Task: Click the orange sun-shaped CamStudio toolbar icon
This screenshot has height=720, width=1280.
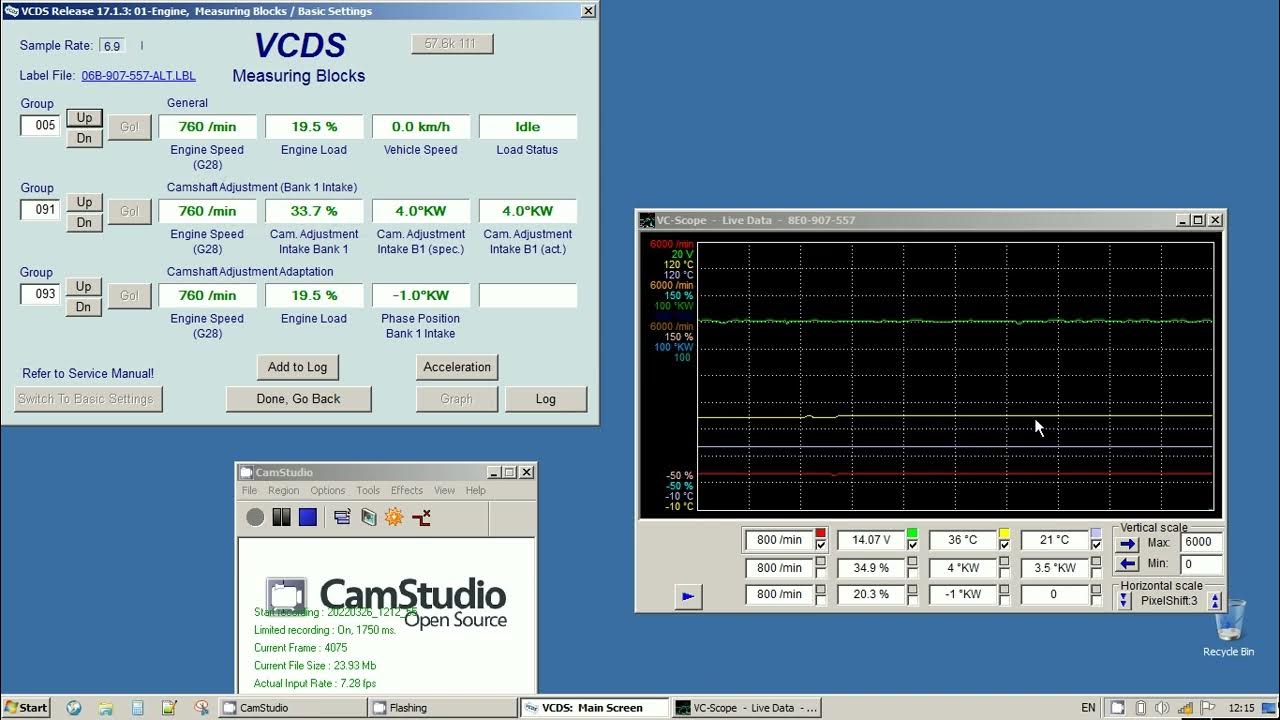Action: pyautogui.click(x=394, y=517)
